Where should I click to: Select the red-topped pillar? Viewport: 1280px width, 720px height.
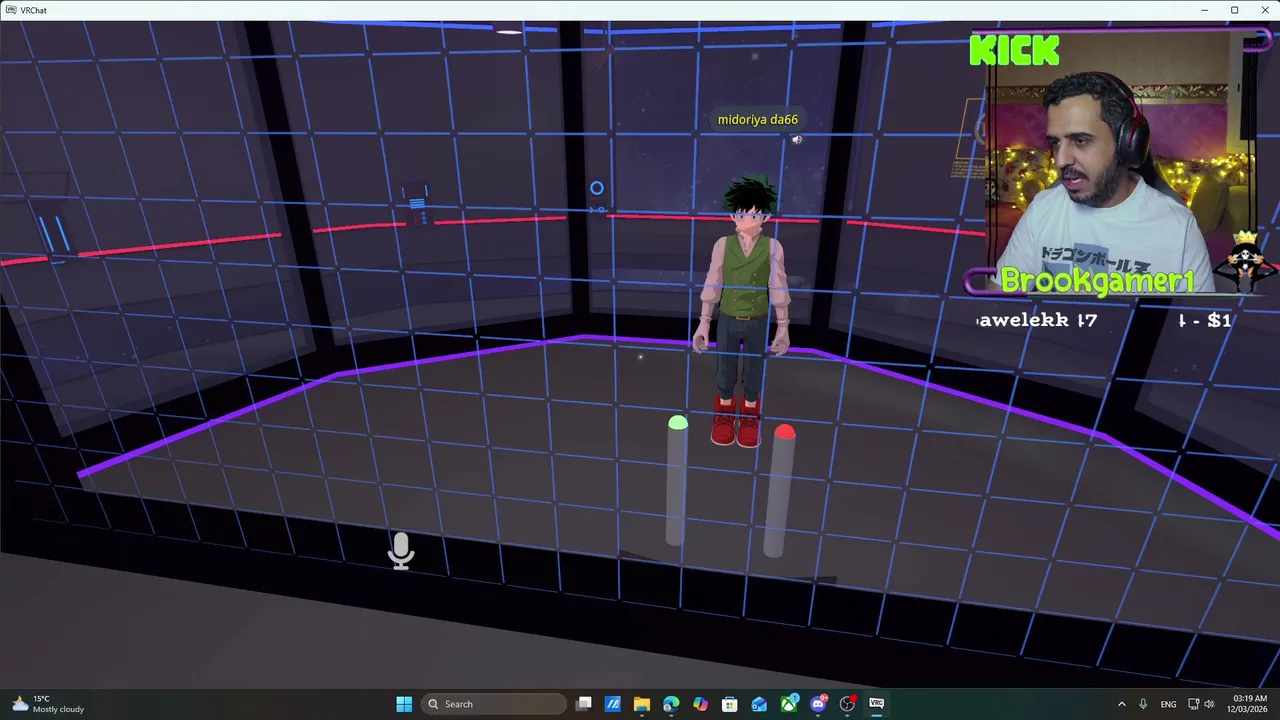779,490
